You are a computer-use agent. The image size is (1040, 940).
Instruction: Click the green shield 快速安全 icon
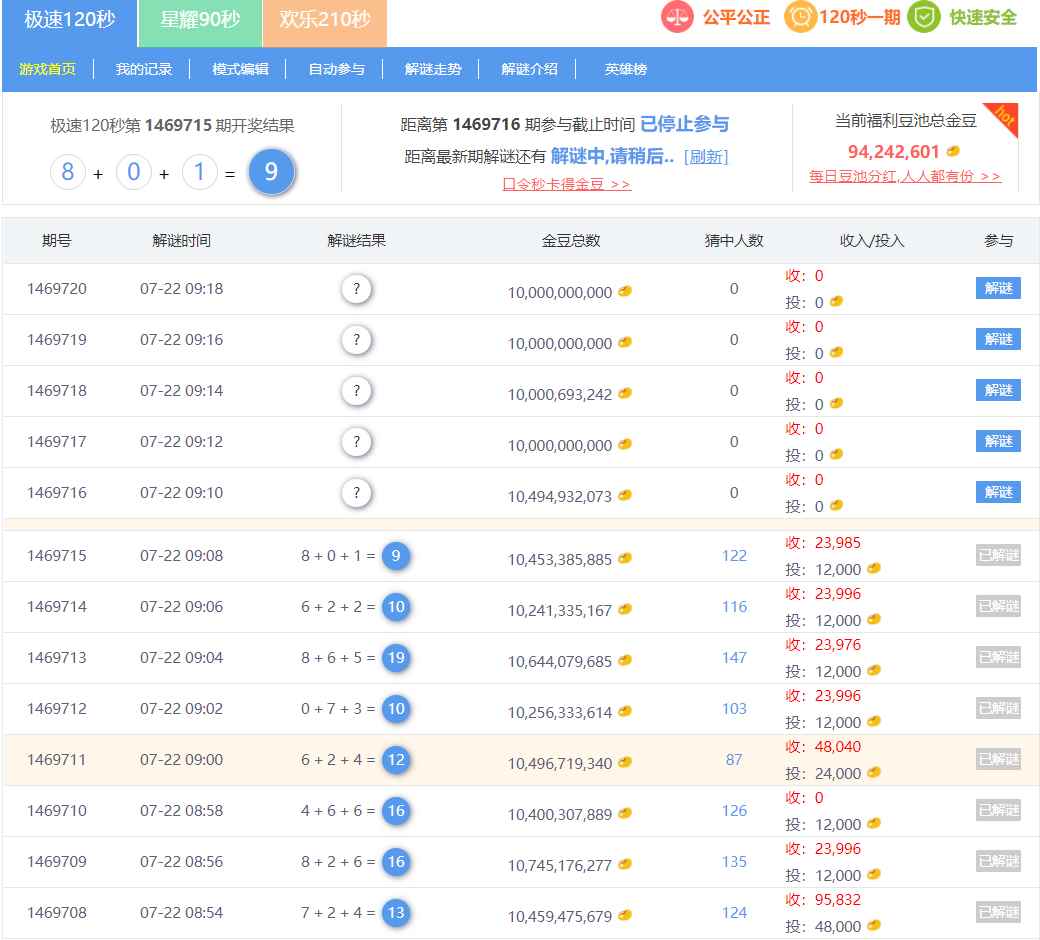pyautogui.click(x=924, y=17)
